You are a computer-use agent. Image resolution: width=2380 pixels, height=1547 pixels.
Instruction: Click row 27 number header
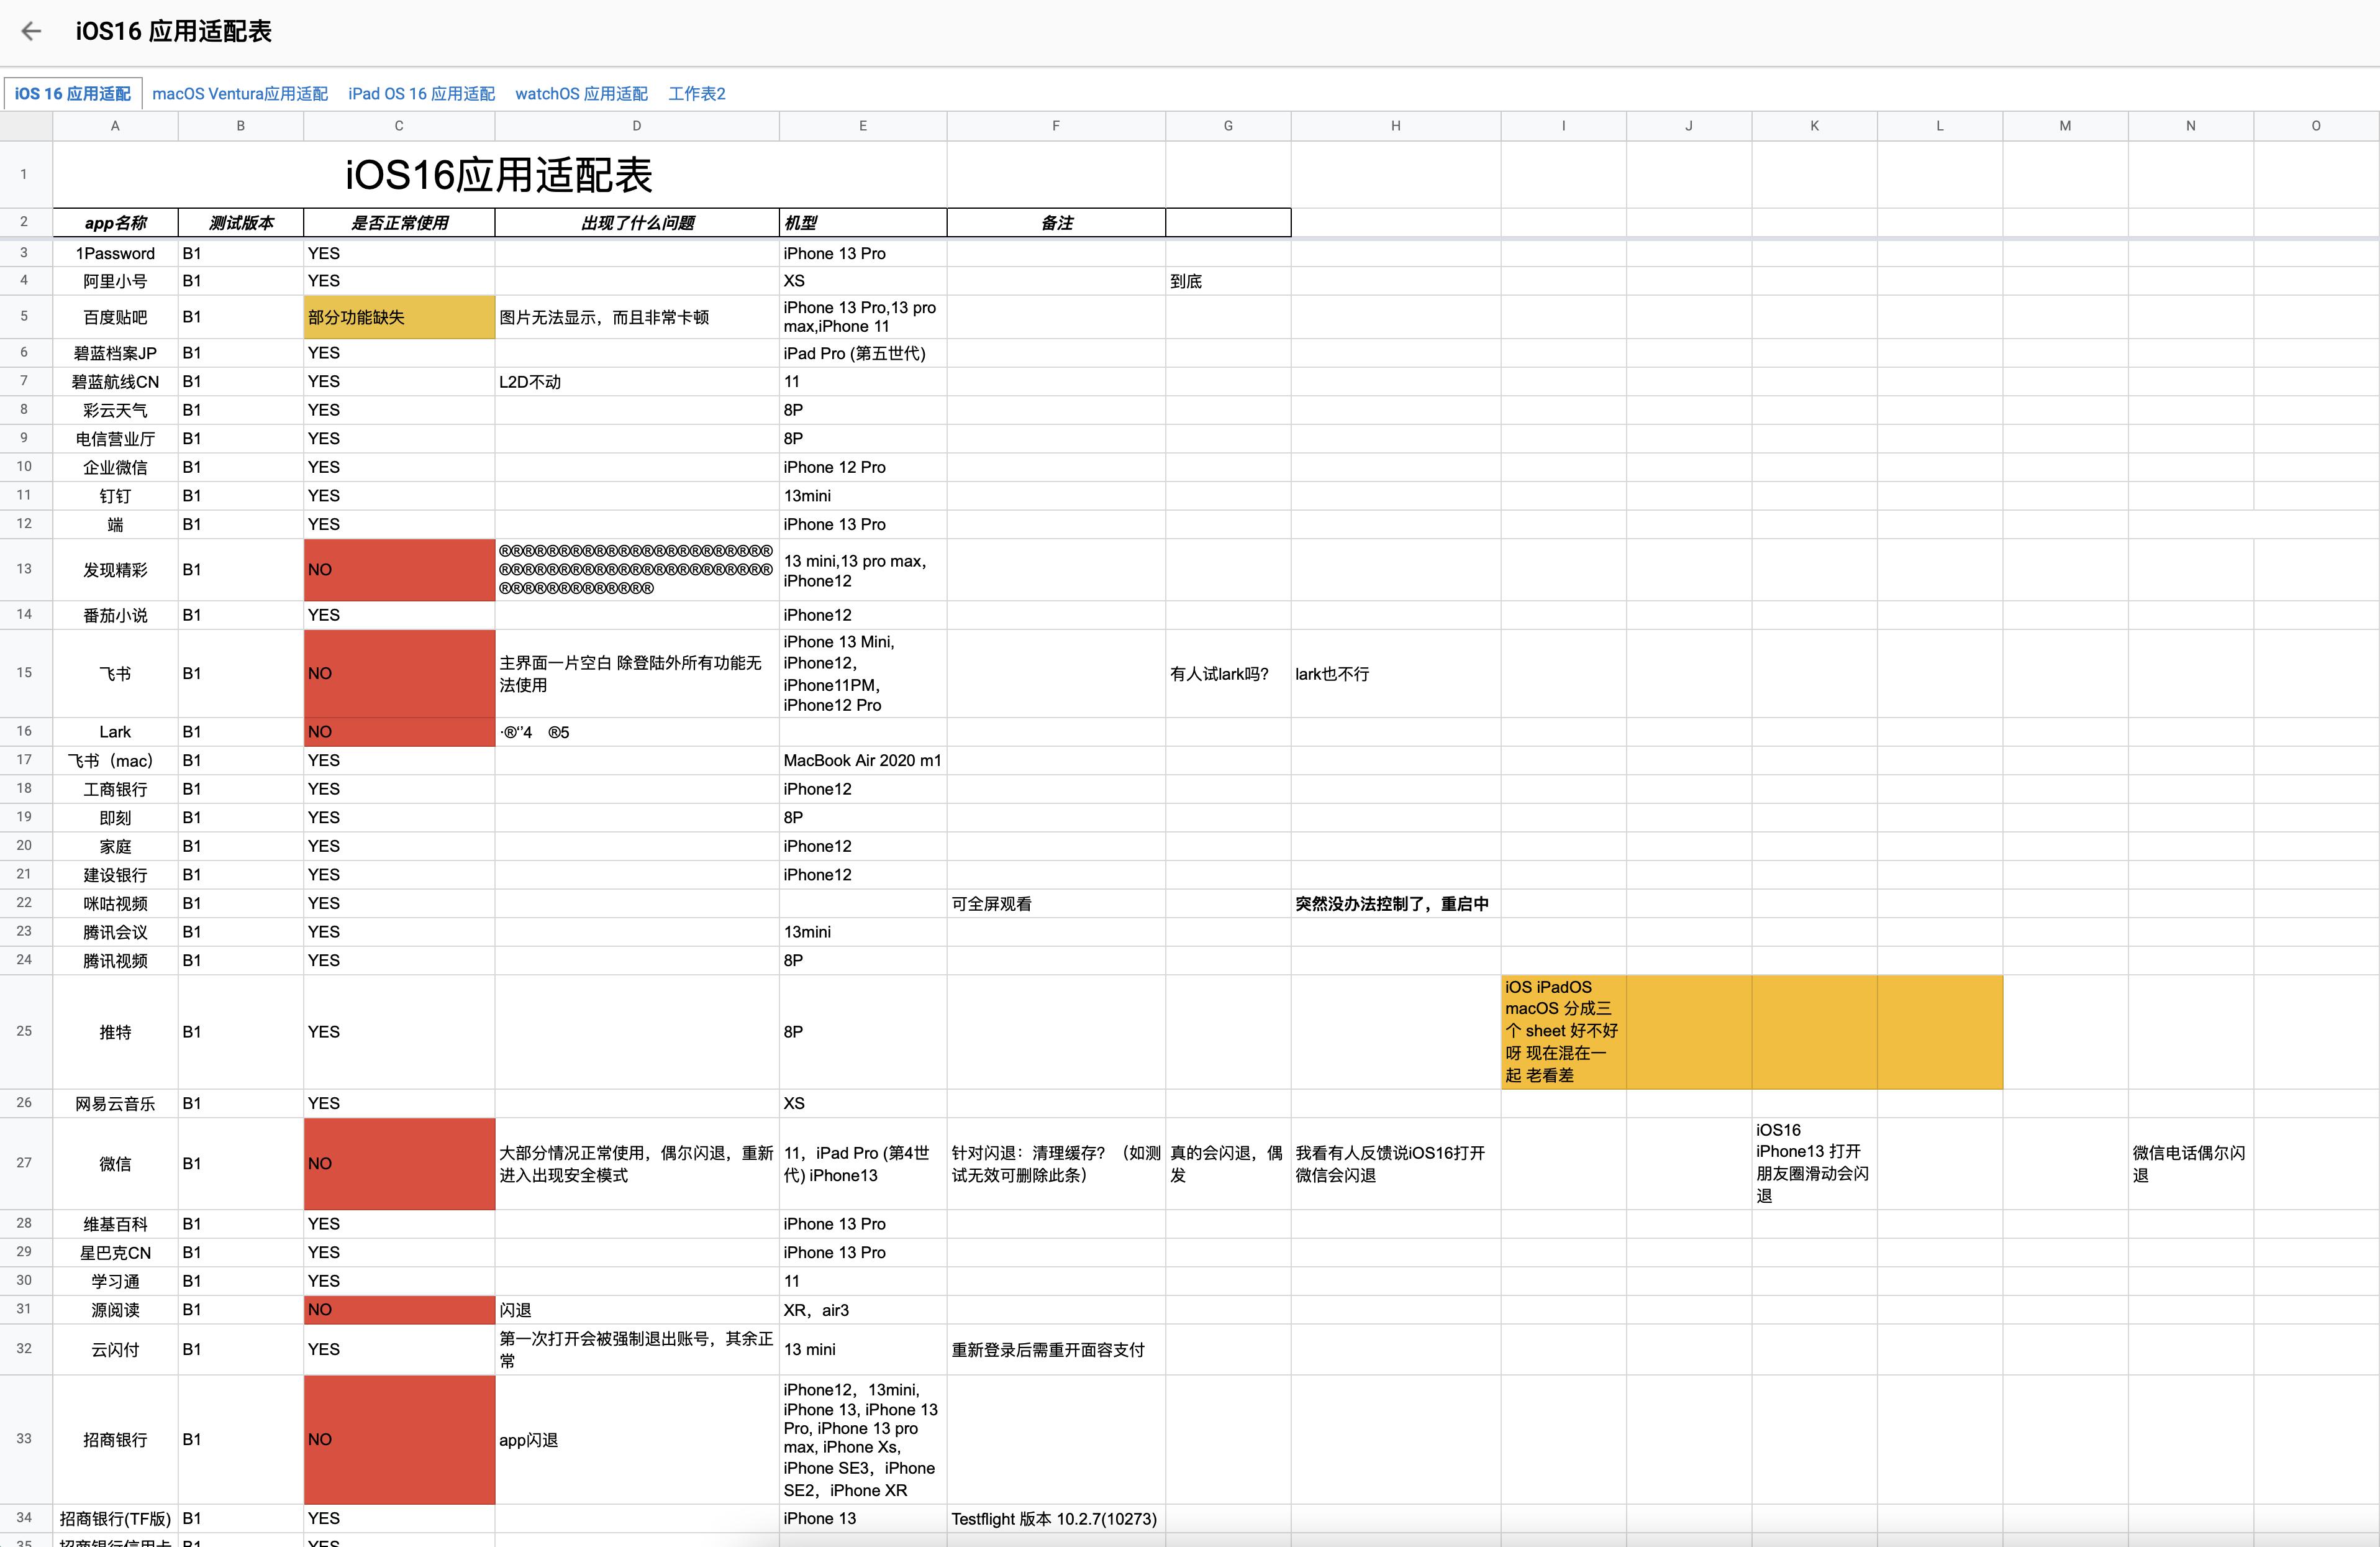[x=25, y=1163]
